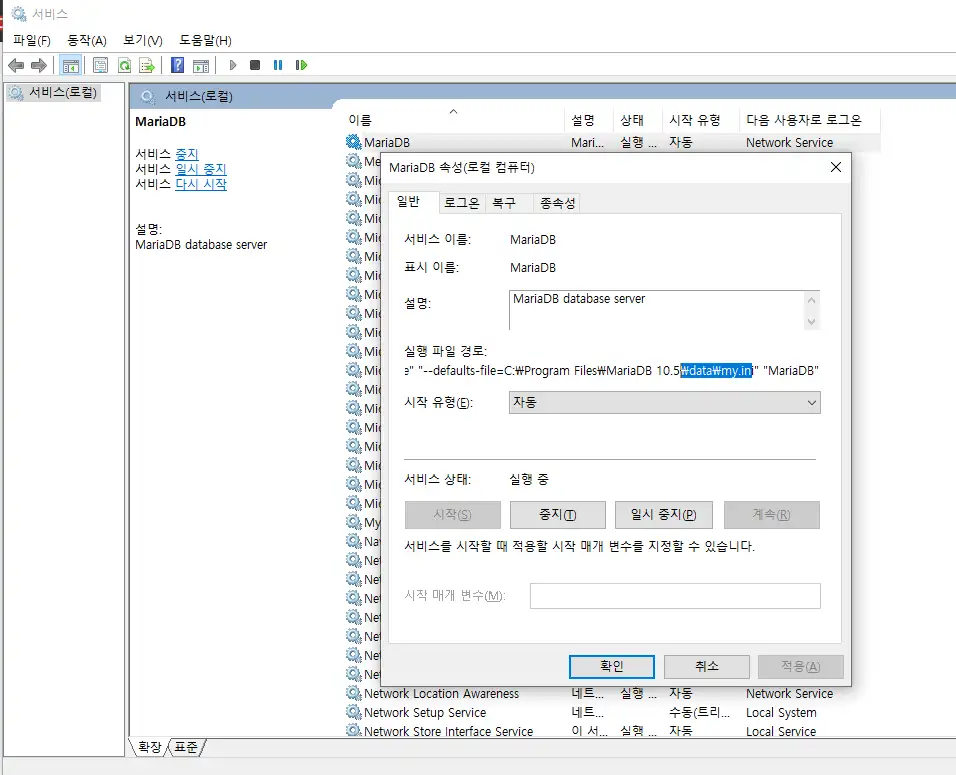Click the 서비스 중지 link

(187, 154)
